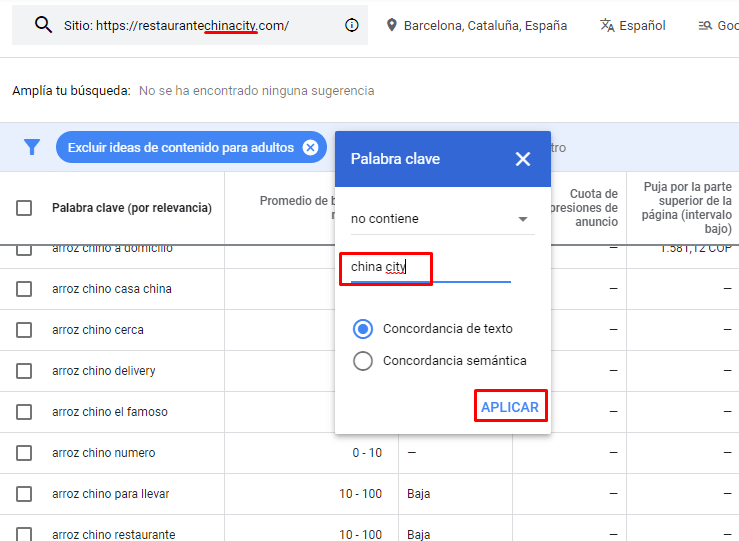Screen dimensions: 739x541
Task: Click the language translate icon
Action: [x=607, y=25]
